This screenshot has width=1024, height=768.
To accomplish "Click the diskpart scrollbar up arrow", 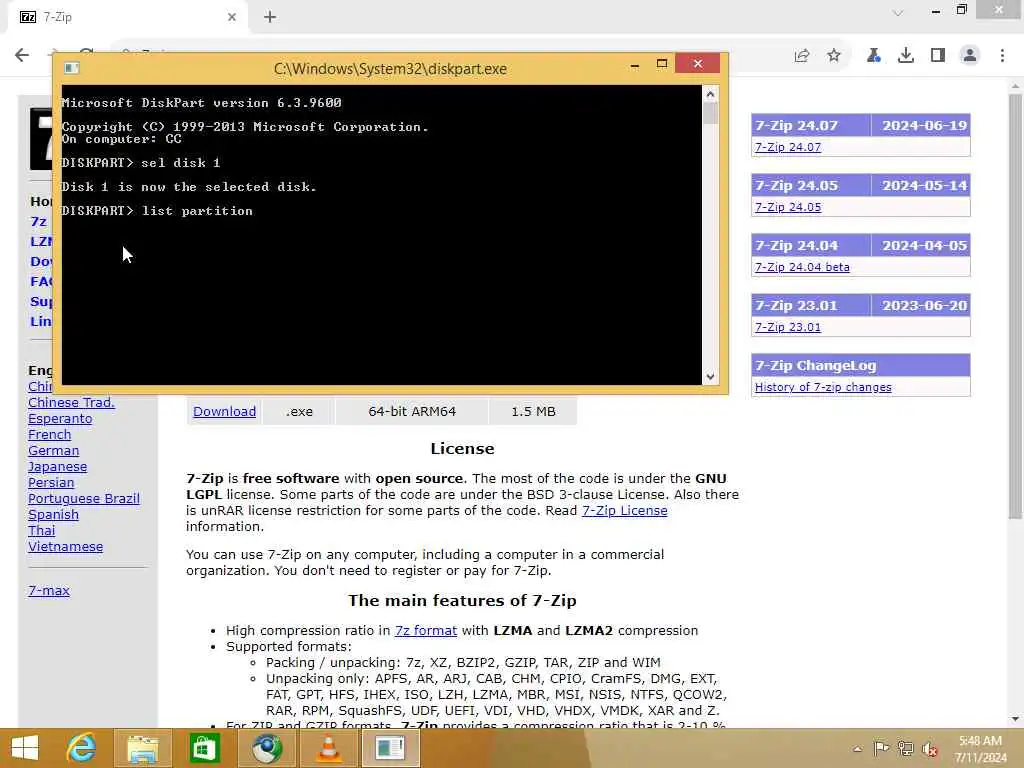I will (711, 94).
